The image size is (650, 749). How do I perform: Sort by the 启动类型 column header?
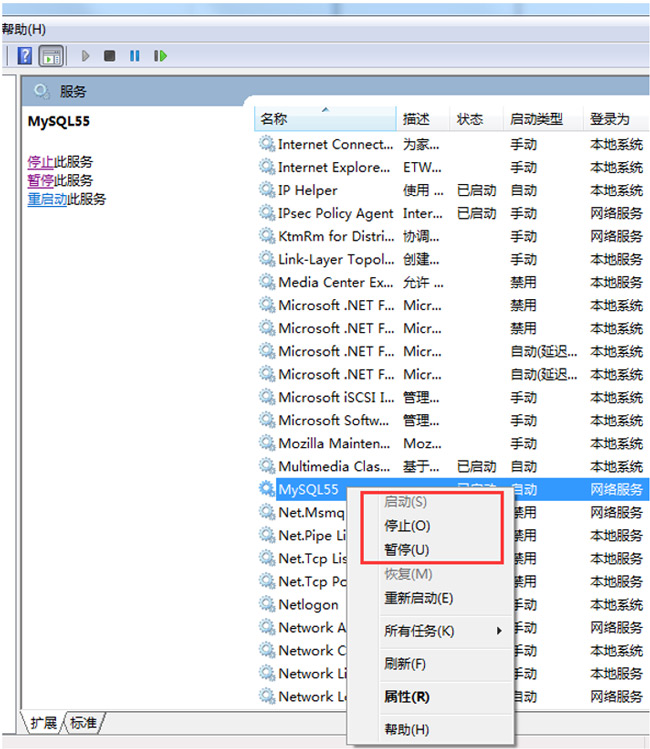[543, 118]
